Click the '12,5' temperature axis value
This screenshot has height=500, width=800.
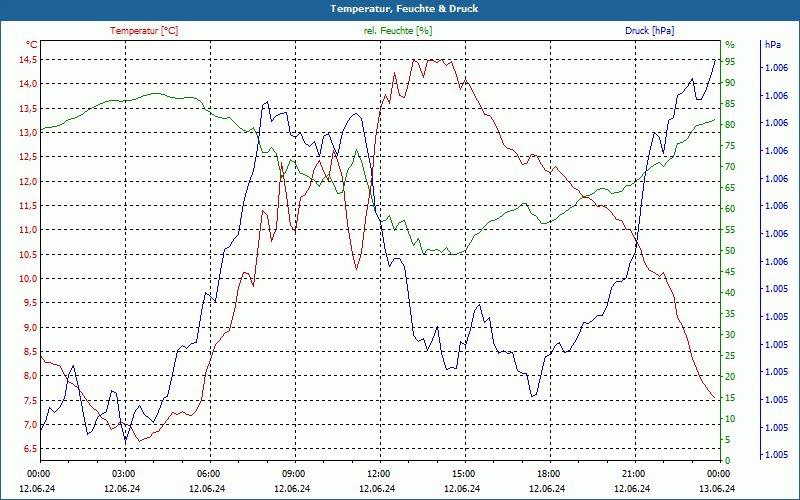(28, 157)
